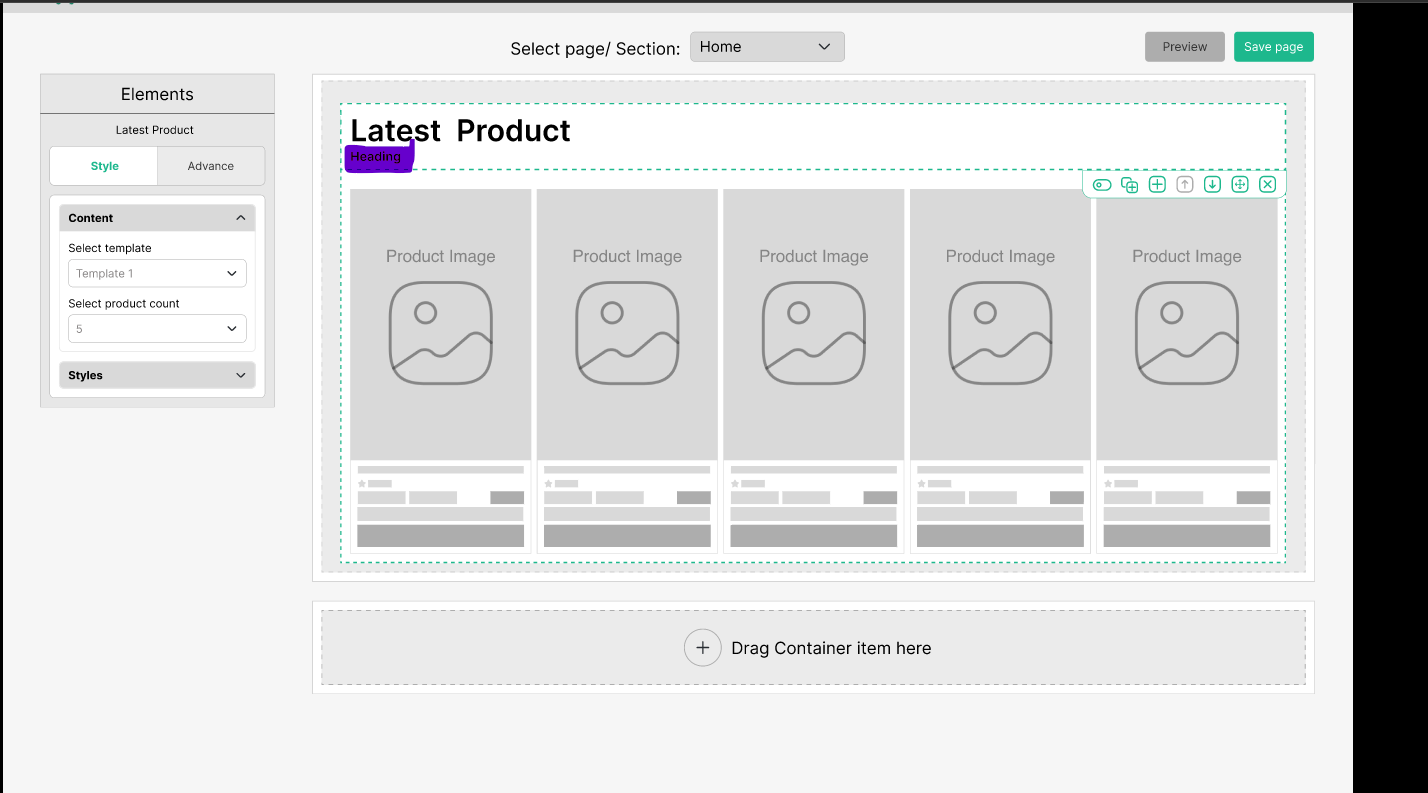Viewport: 1428px width, 793px height.
Task: Click the plus icon in Drag Container area
Action: click(x=703, y=648)
